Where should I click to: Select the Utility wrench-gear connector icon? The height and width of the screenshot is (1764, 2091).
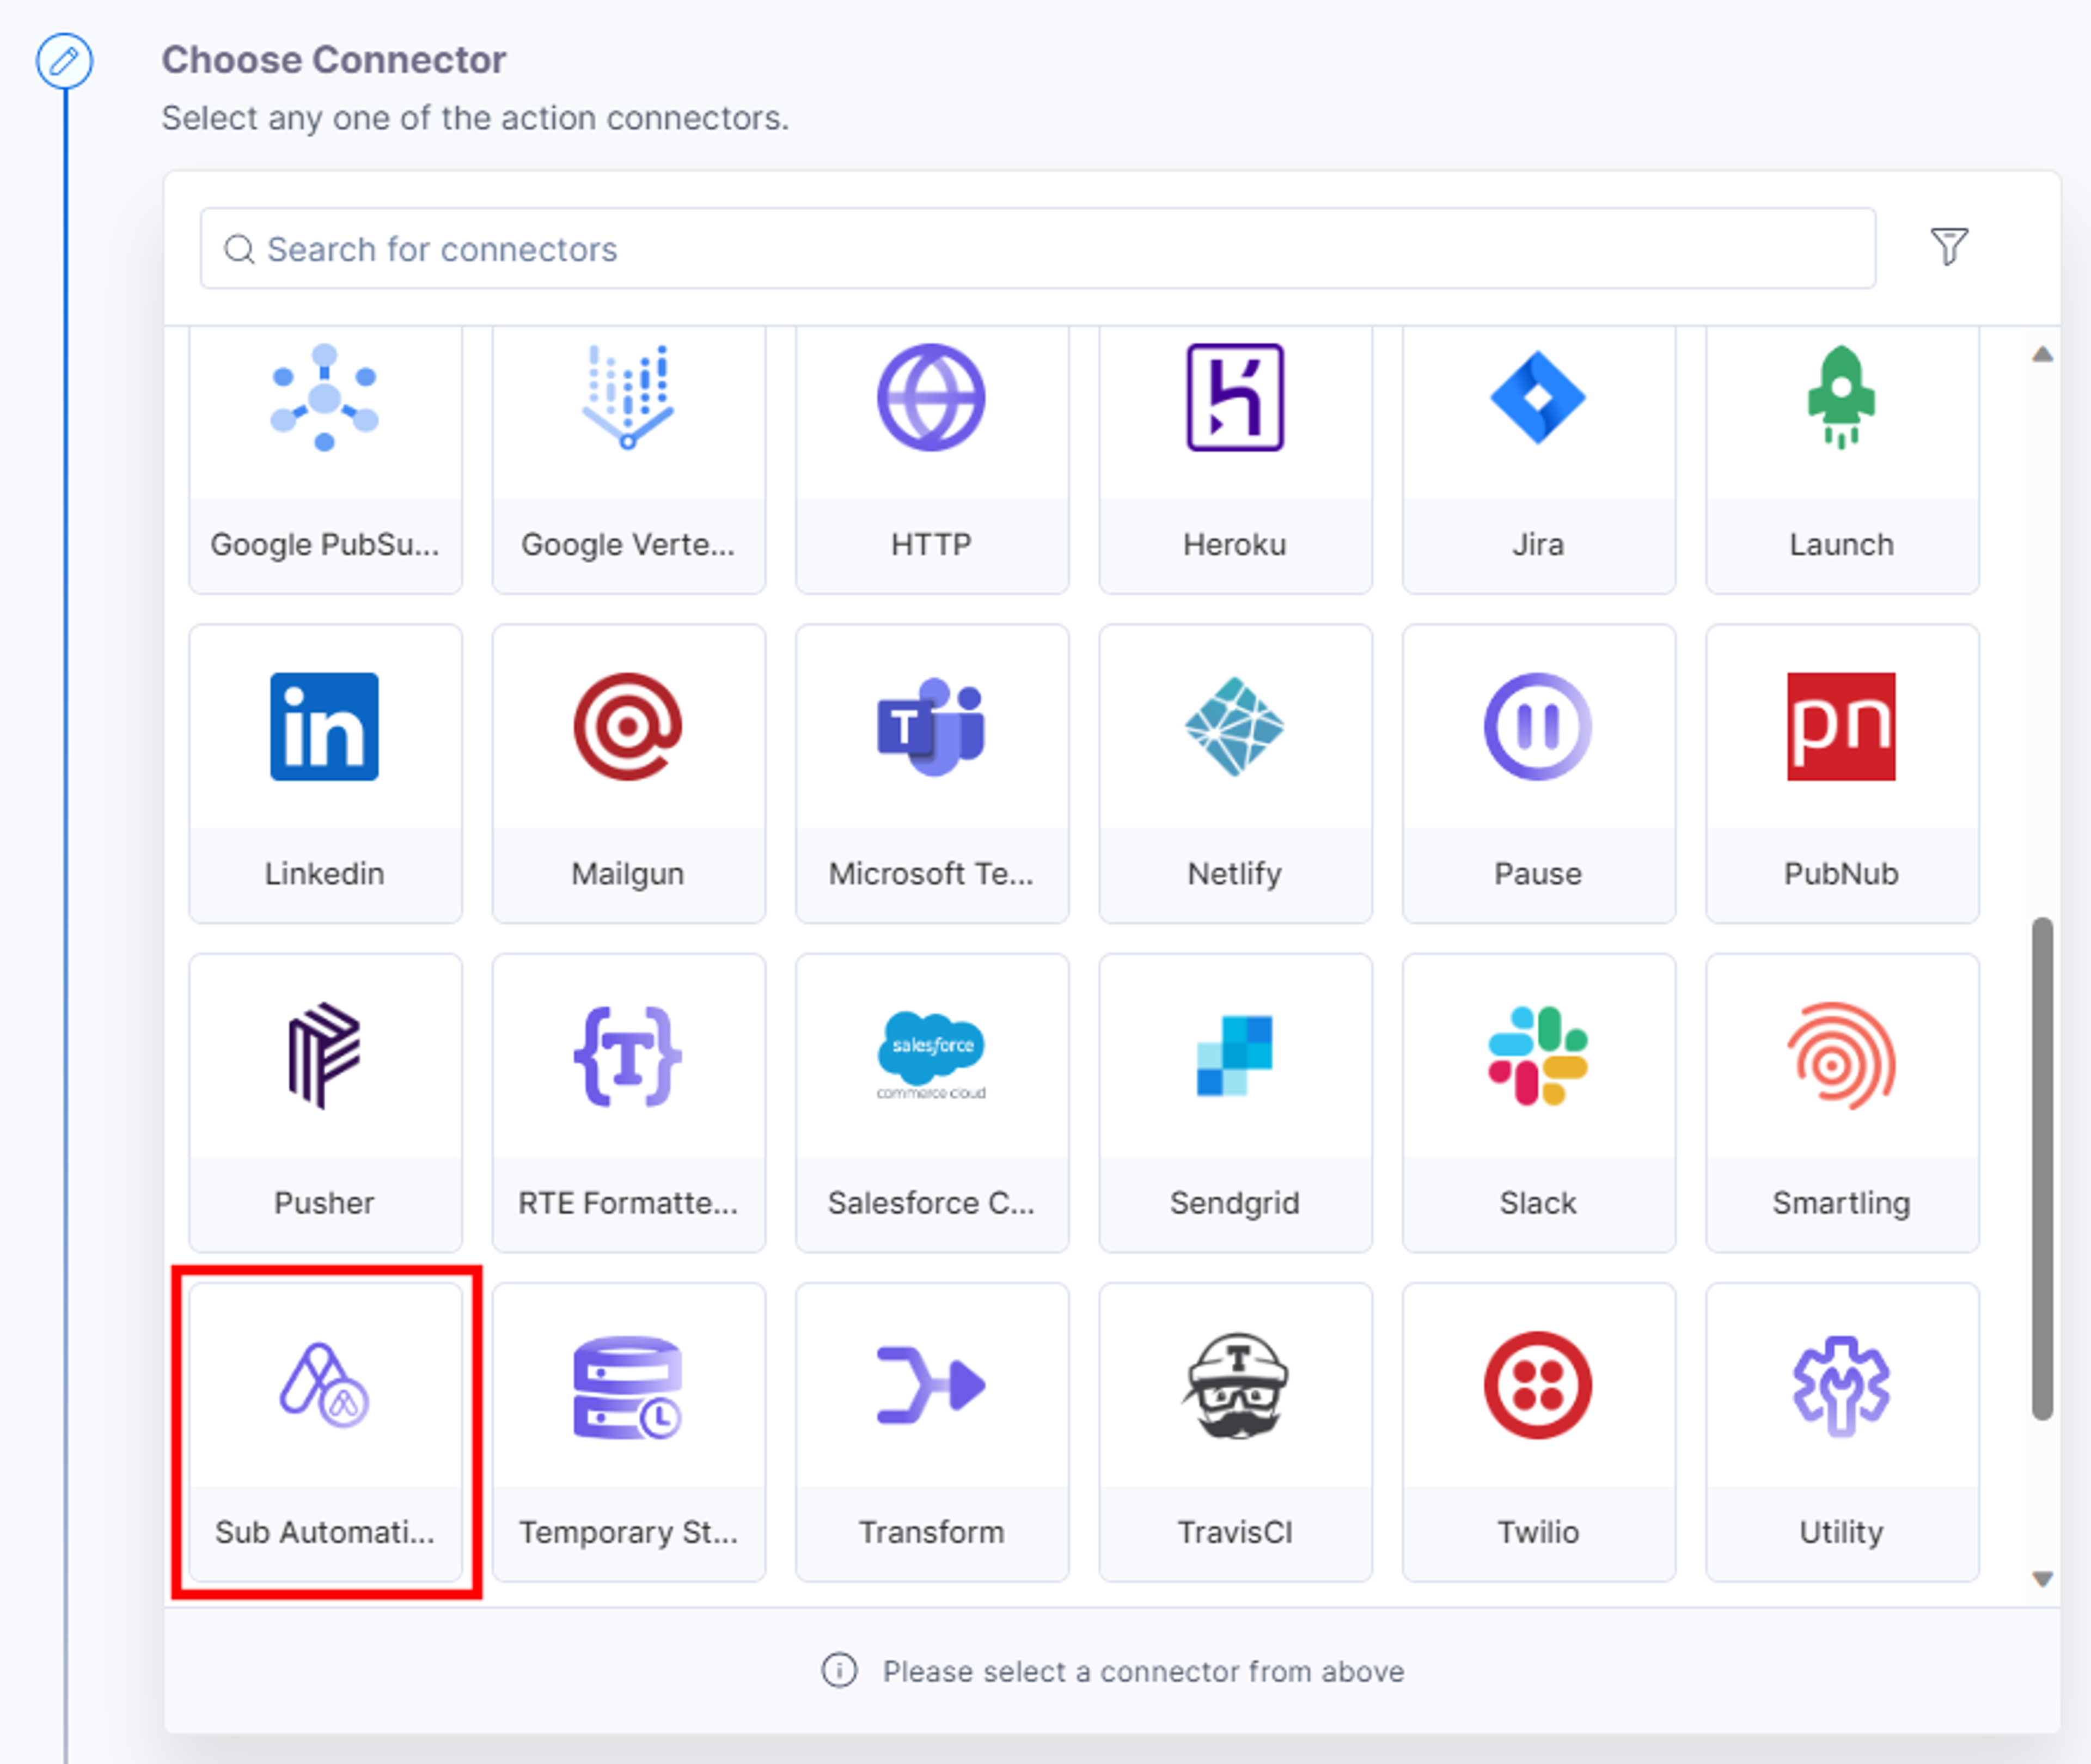tap(1841, 1387)
